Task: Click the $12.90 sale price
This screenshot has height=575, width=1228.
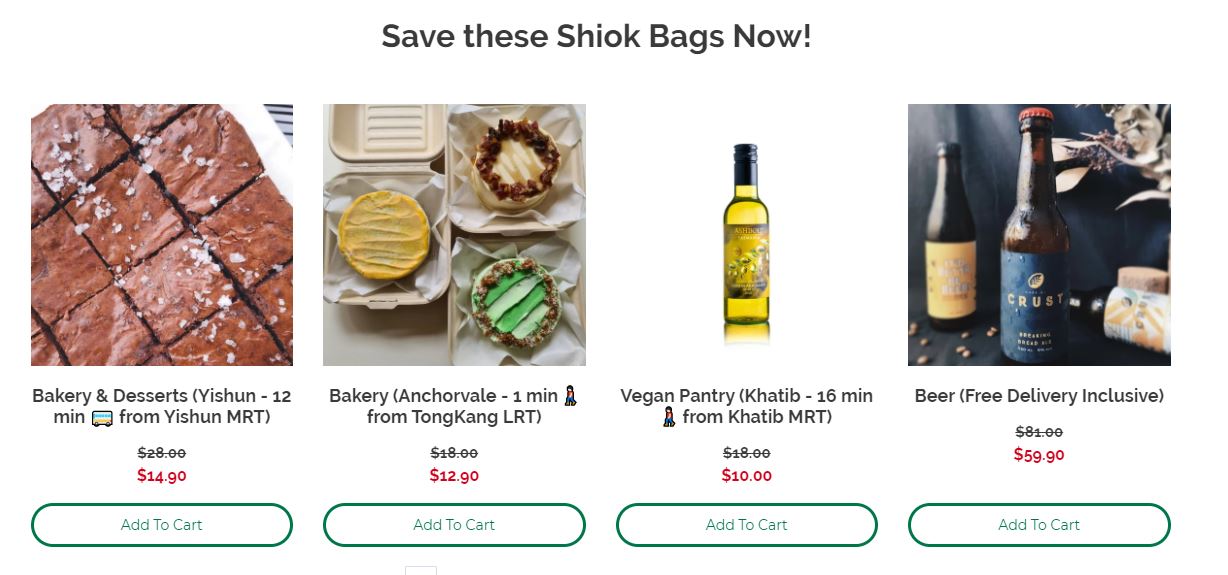Action: (x=454, y=476)
